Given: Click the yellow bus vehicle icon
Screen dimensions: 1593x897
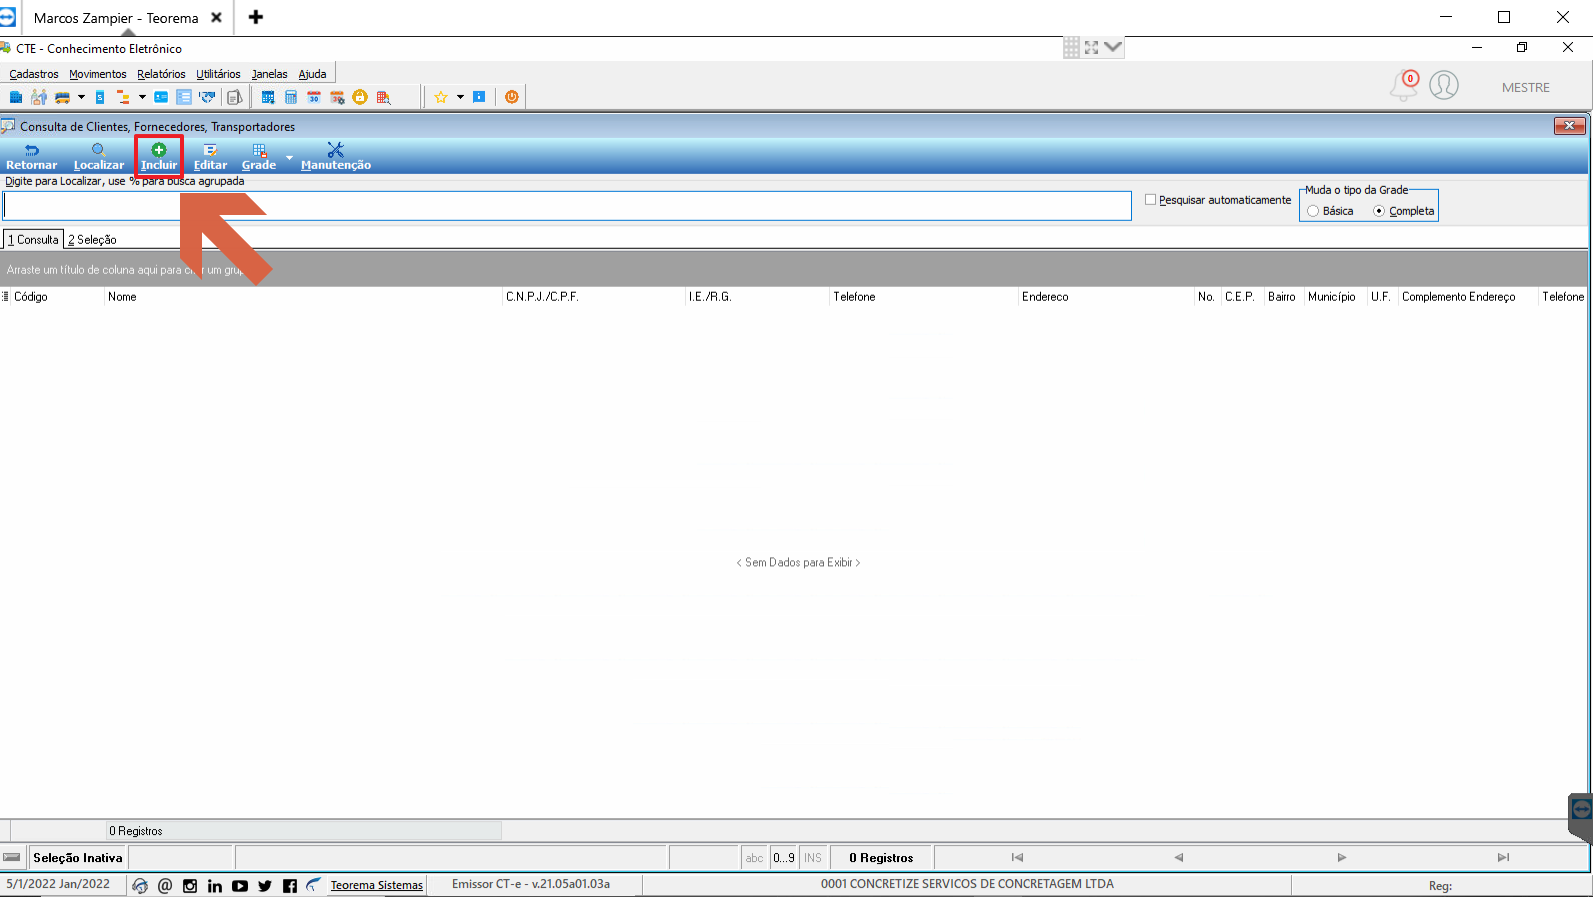Looking at the screenshot, I should coord(62,97).
